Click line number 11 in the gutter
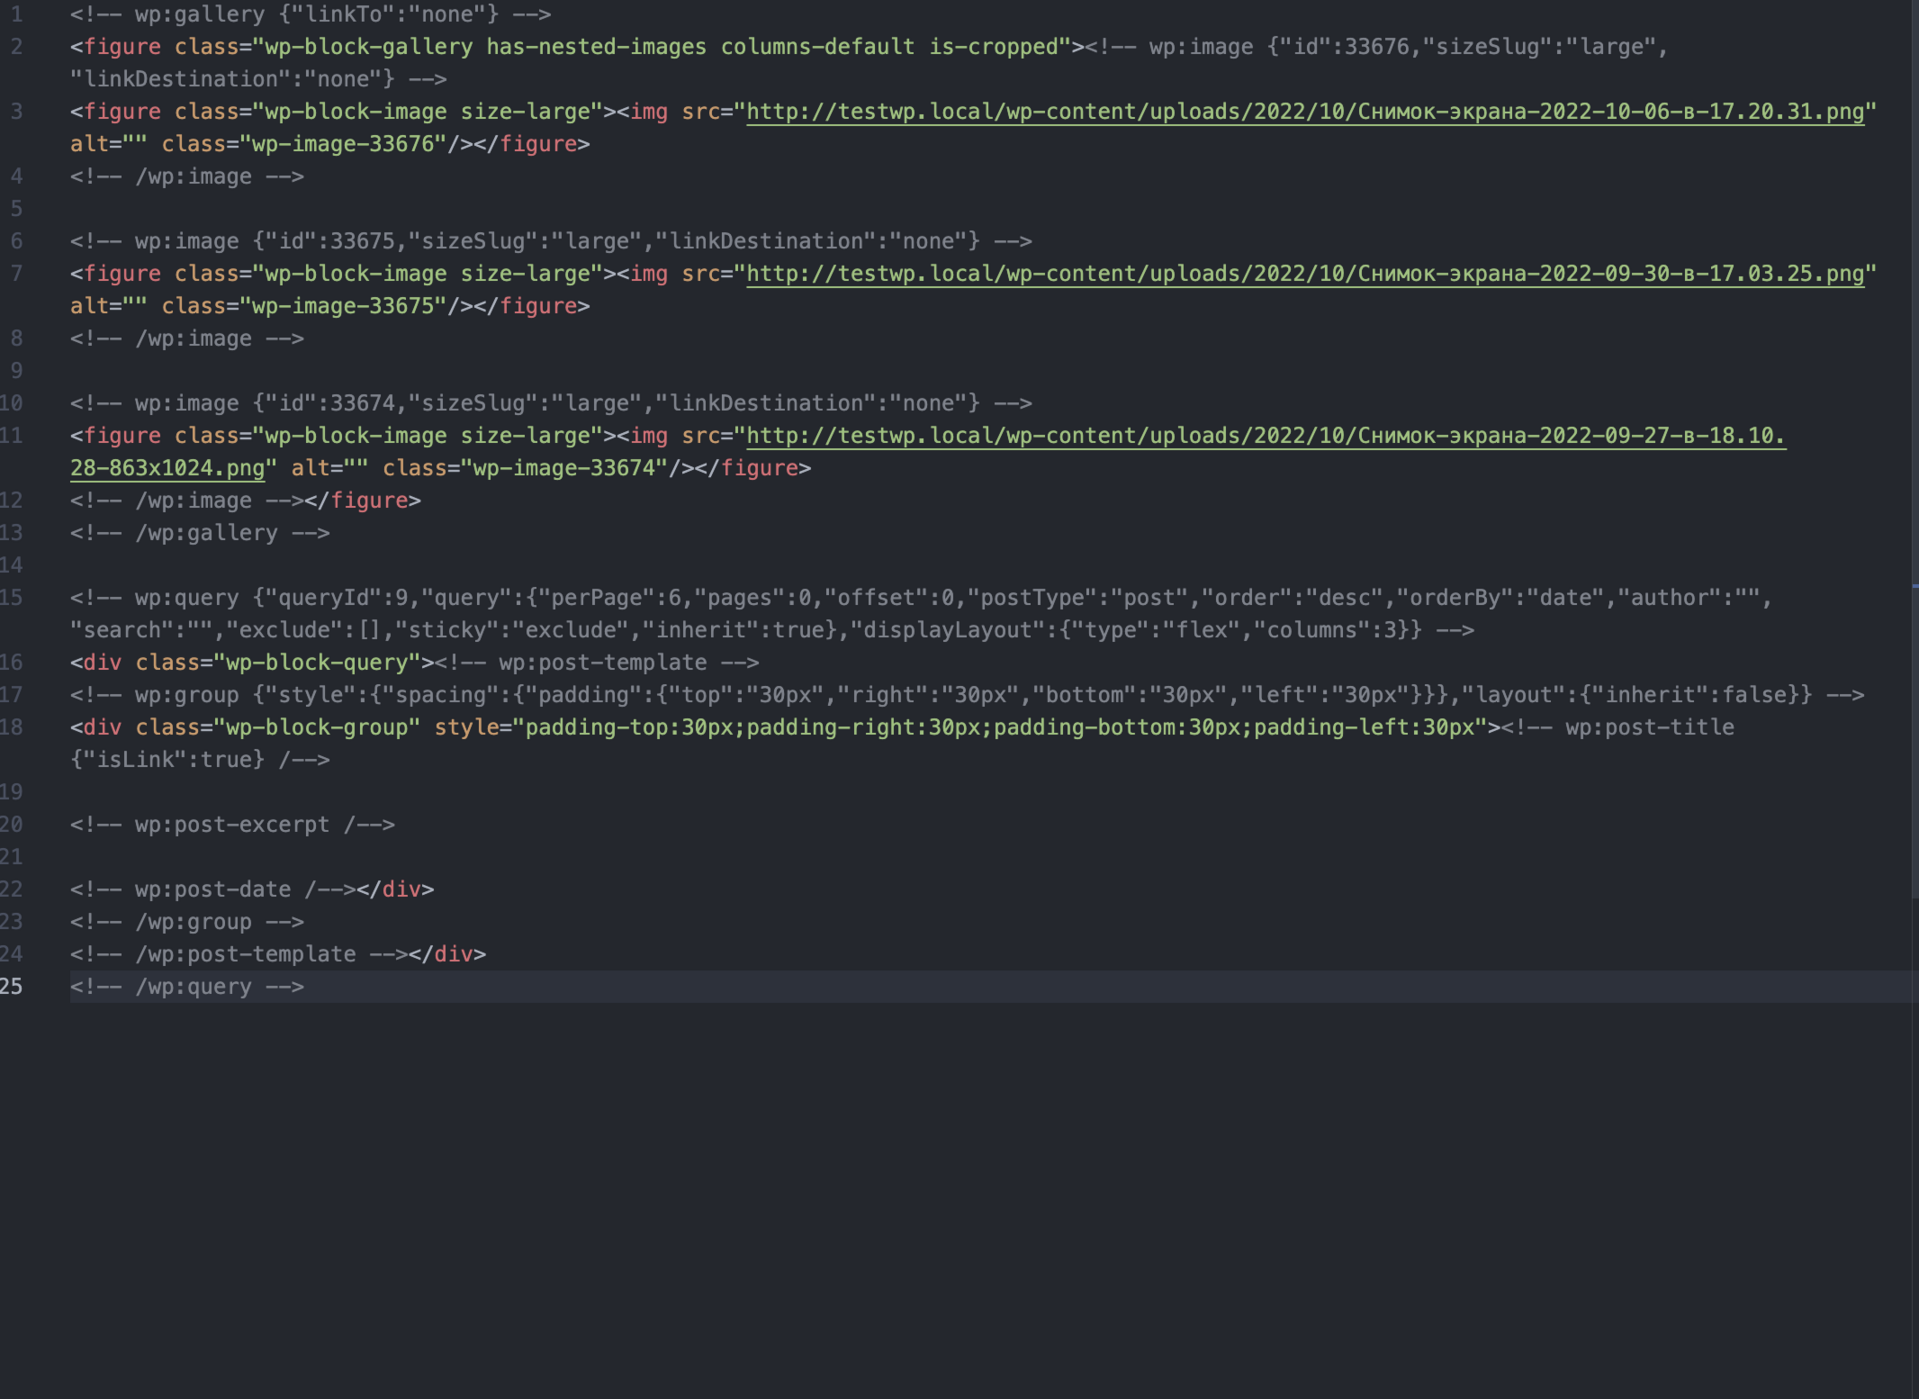 12,436
